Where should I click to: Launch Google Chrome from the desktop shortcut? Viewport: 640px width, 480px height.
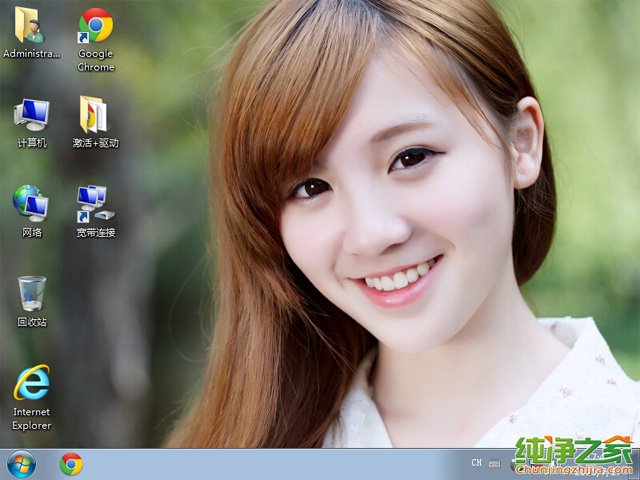pyautogui.click(x=95, y=25)
